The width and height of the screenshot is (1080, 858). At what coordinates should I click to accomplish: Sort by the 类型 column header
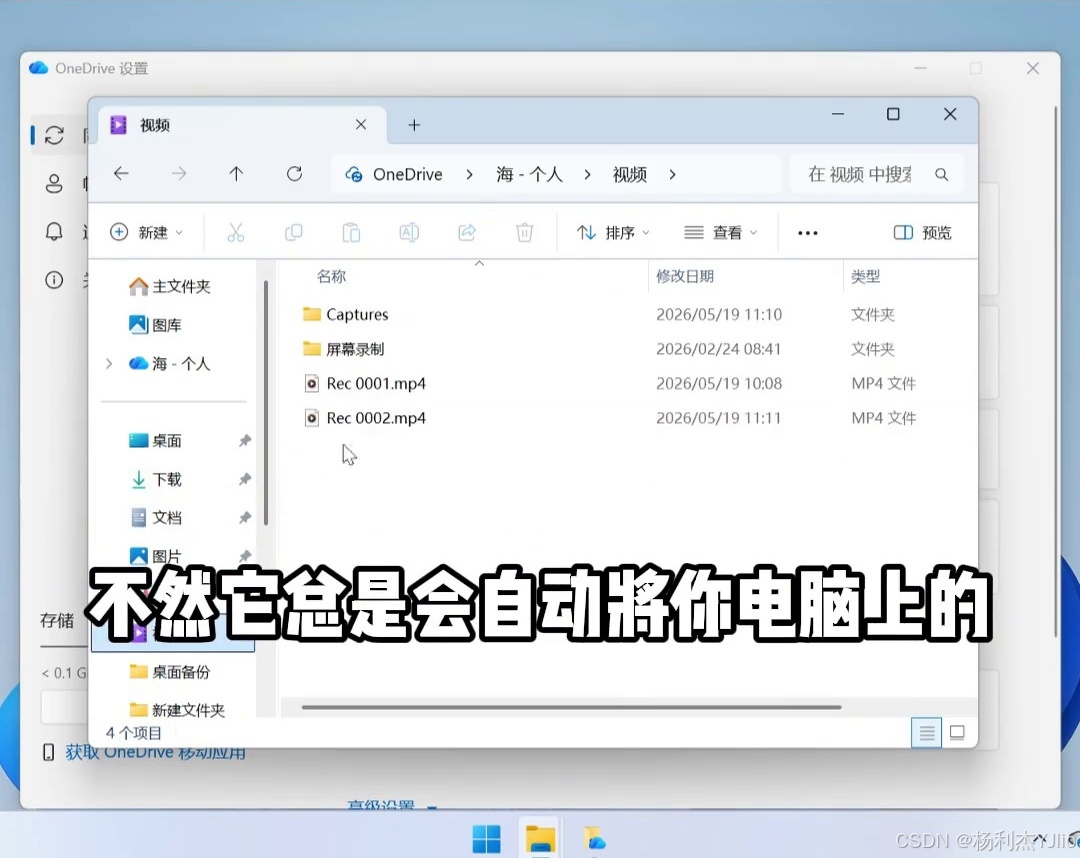point(865,277)
